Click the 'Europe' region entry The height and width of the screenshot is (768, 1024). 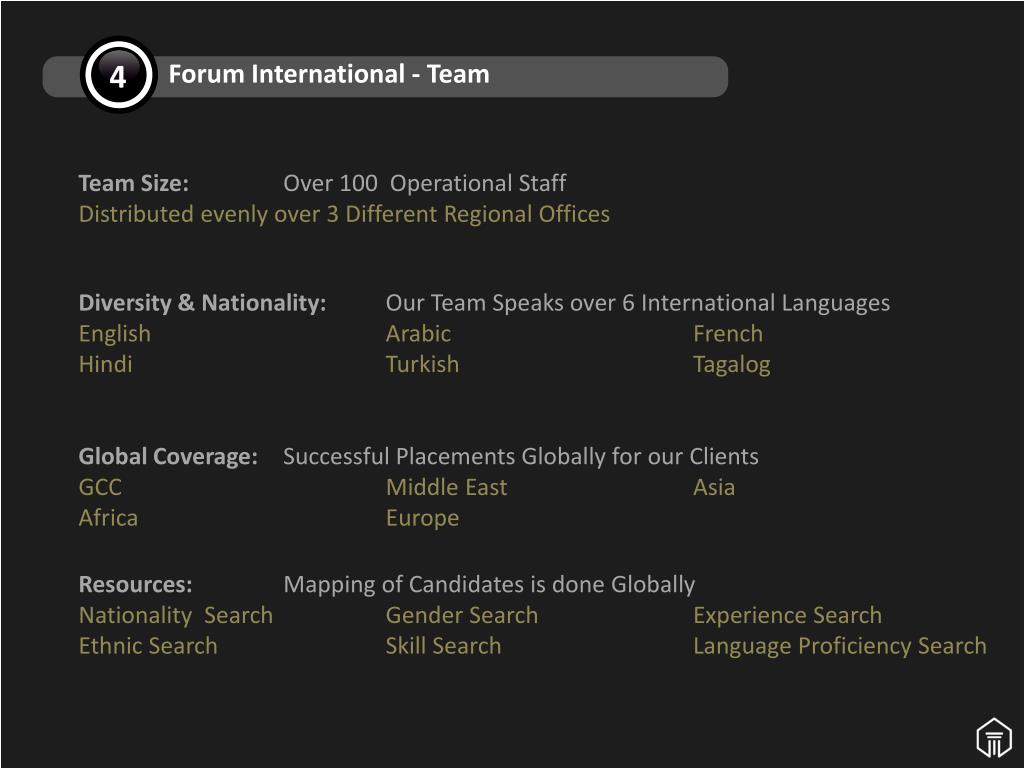[423, 519]
